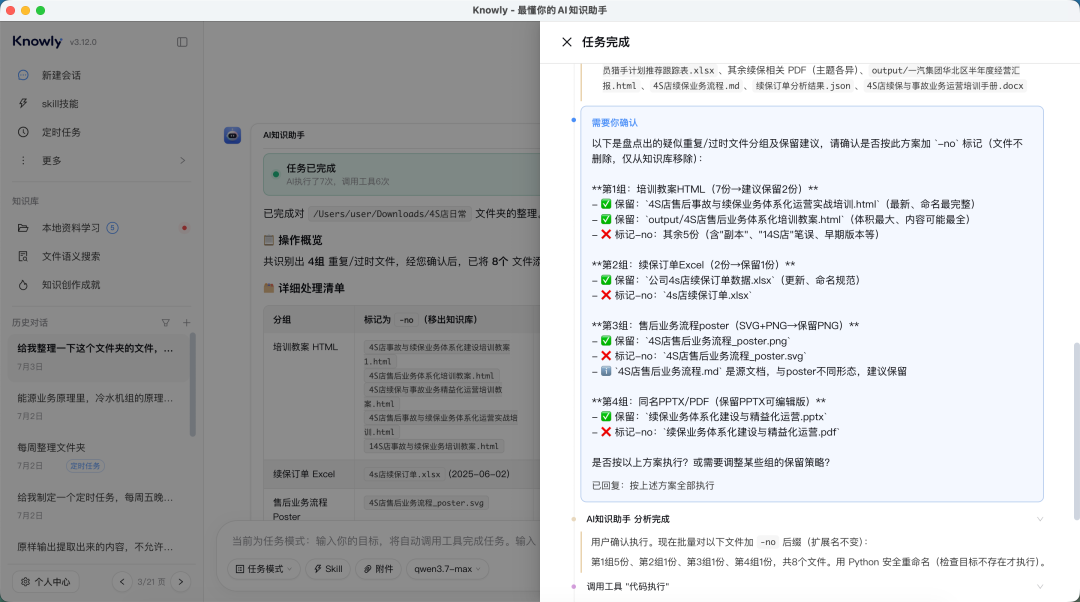Open history chat 给我制定一个定时任务
This screenshot has height=602, width=1080.
coord(99,506)
